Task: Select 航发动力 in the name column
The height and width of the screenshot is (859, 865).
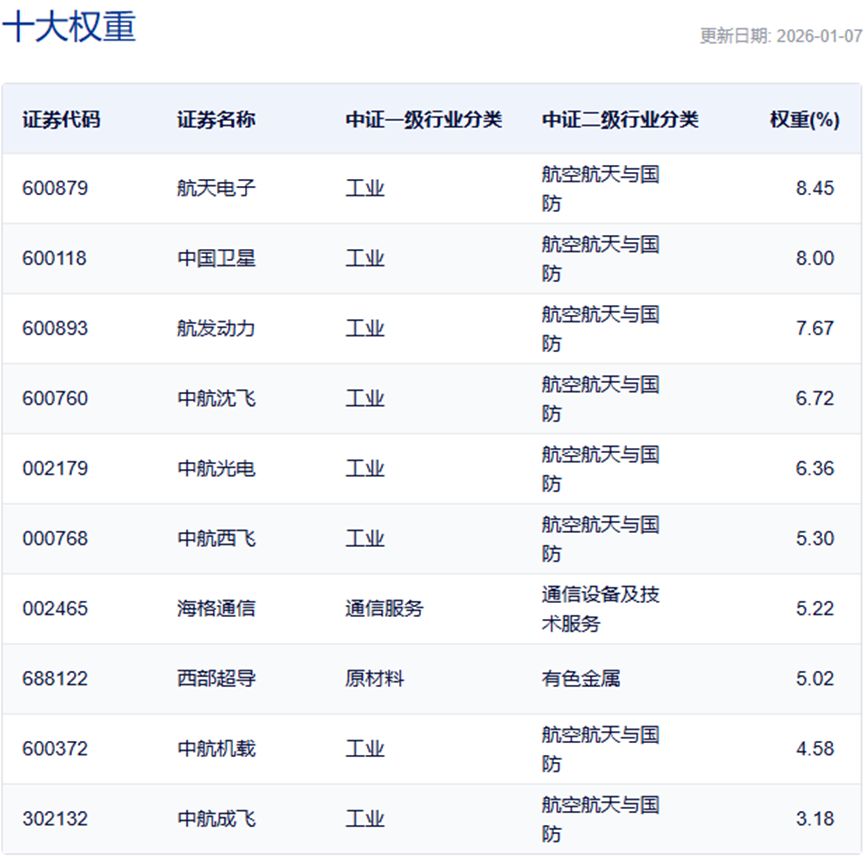Action: [x=216, y=328]
